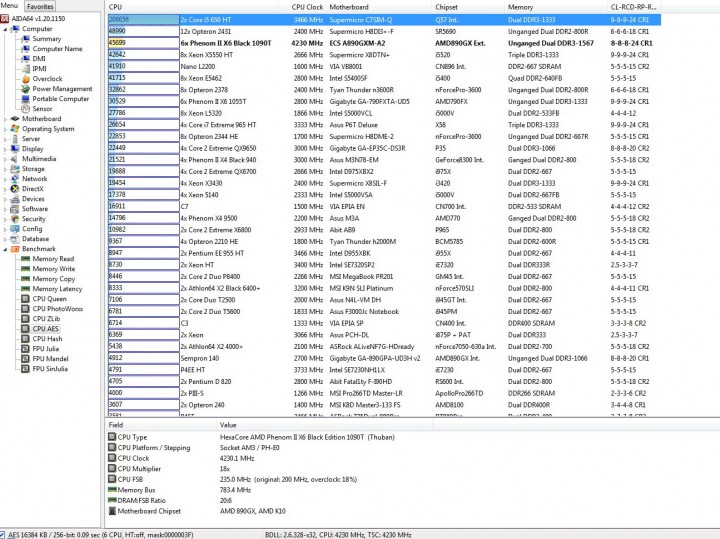The image size is (720, 539).
Task: Expand the Server tree node
Action: pos(6,139)
